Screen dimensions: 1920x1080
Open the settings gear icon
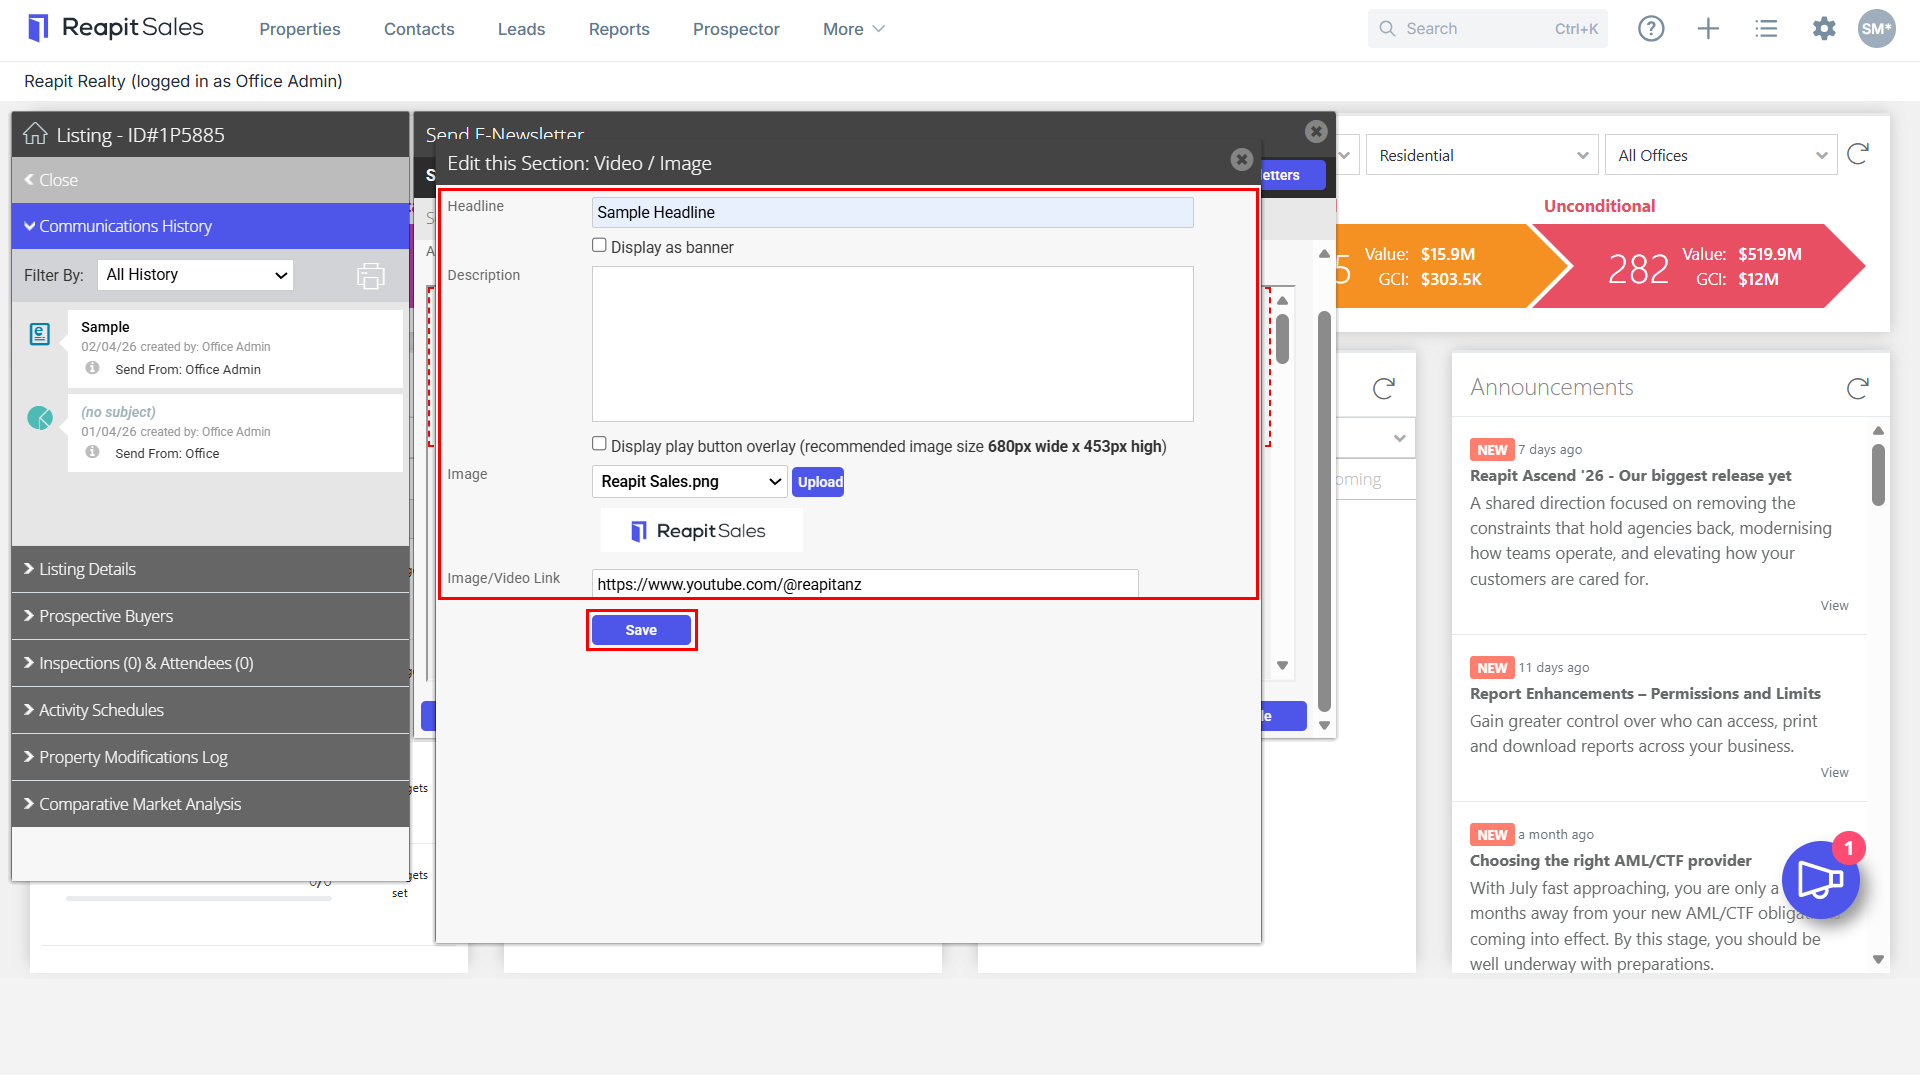1824,29
